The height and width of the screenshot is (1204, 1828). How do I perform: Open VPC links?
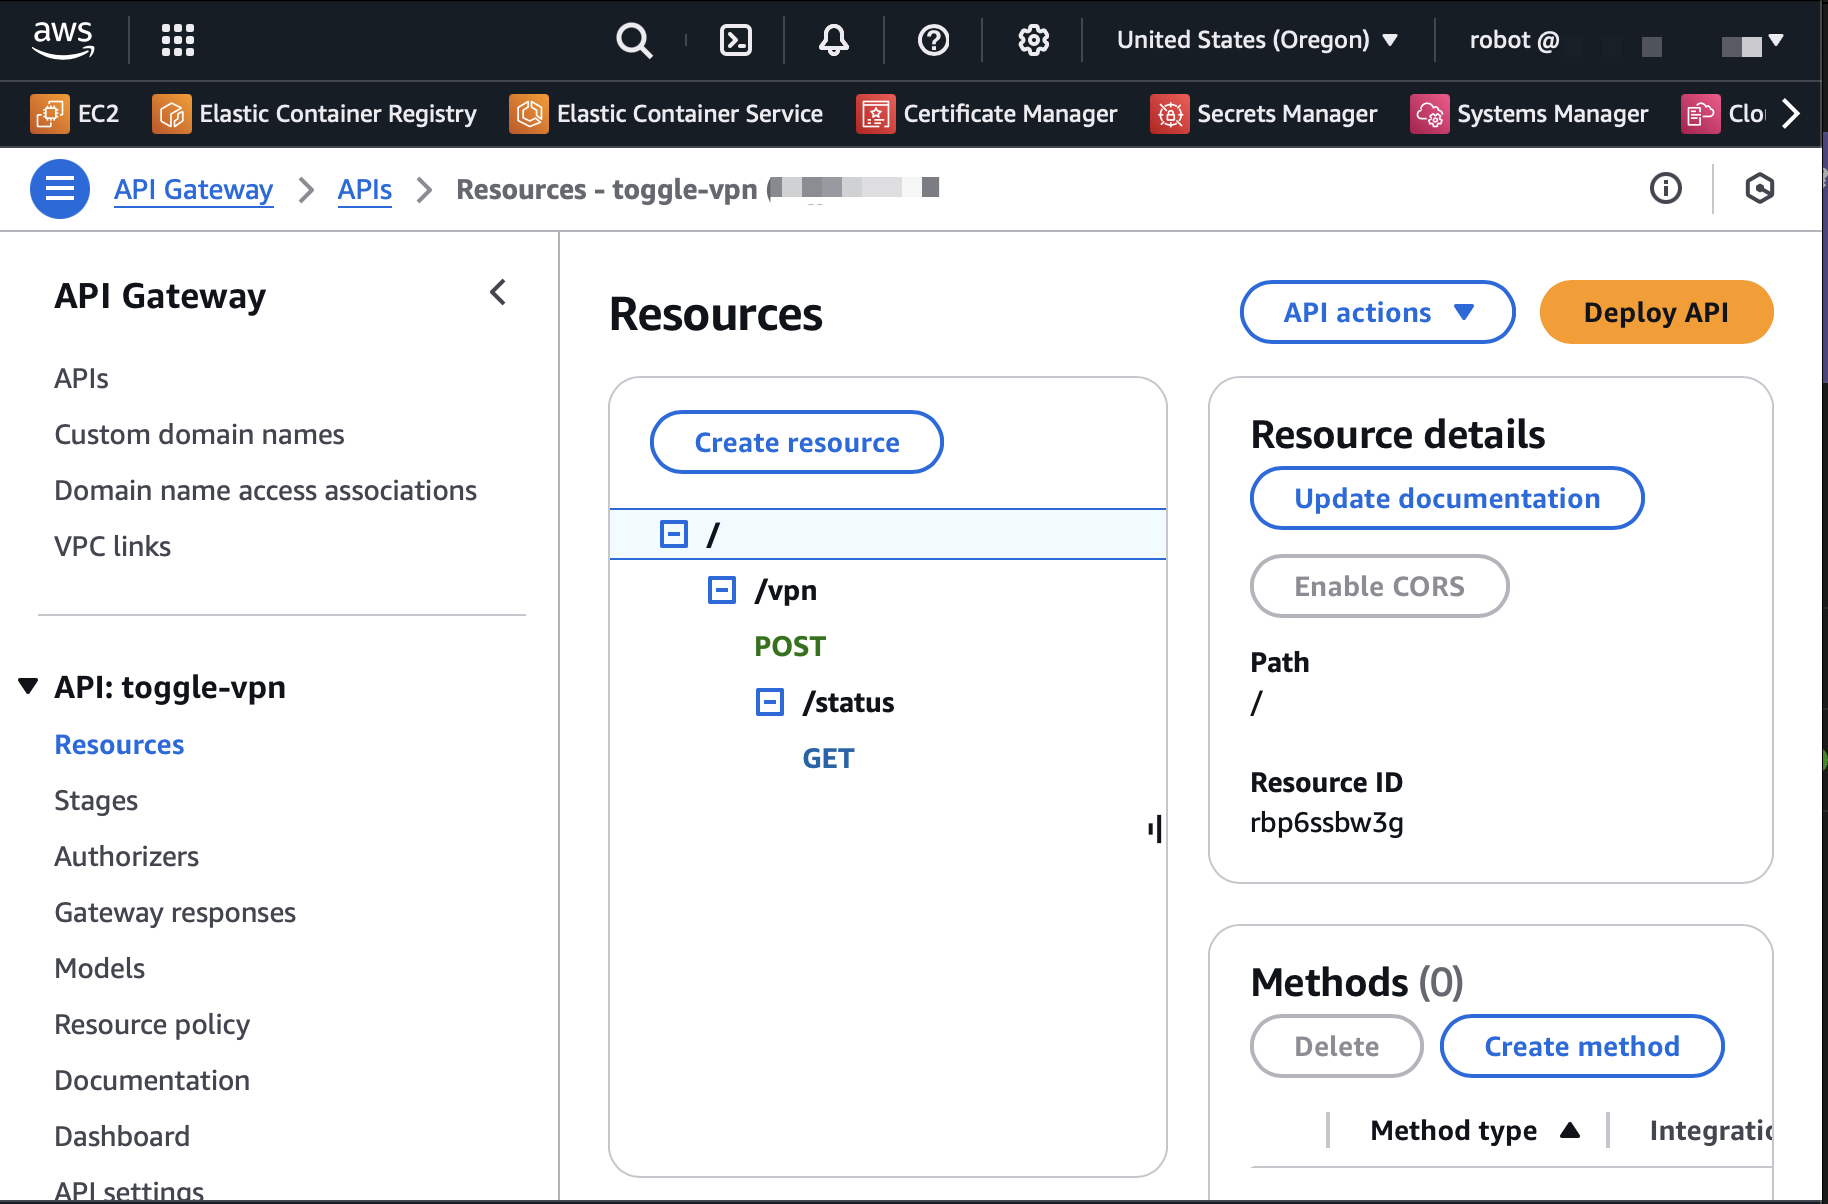coord(112,546)
